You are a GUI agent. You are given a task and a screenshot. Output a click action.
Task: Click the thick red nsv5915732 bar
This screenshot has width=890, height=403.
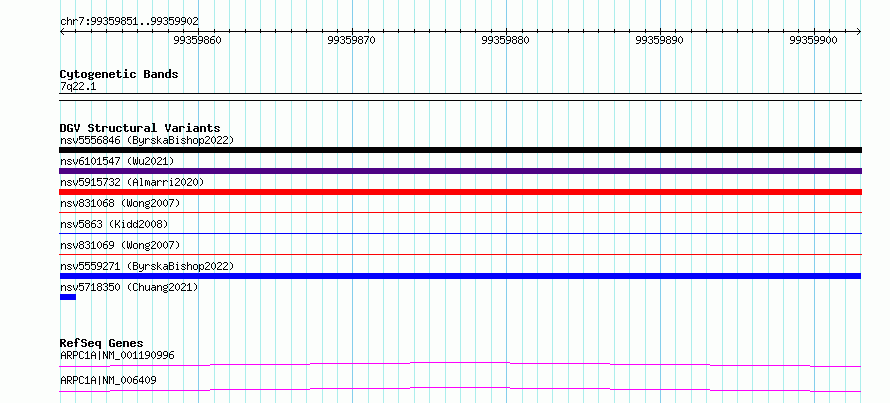pyautogui.click(x=460, y=192)
